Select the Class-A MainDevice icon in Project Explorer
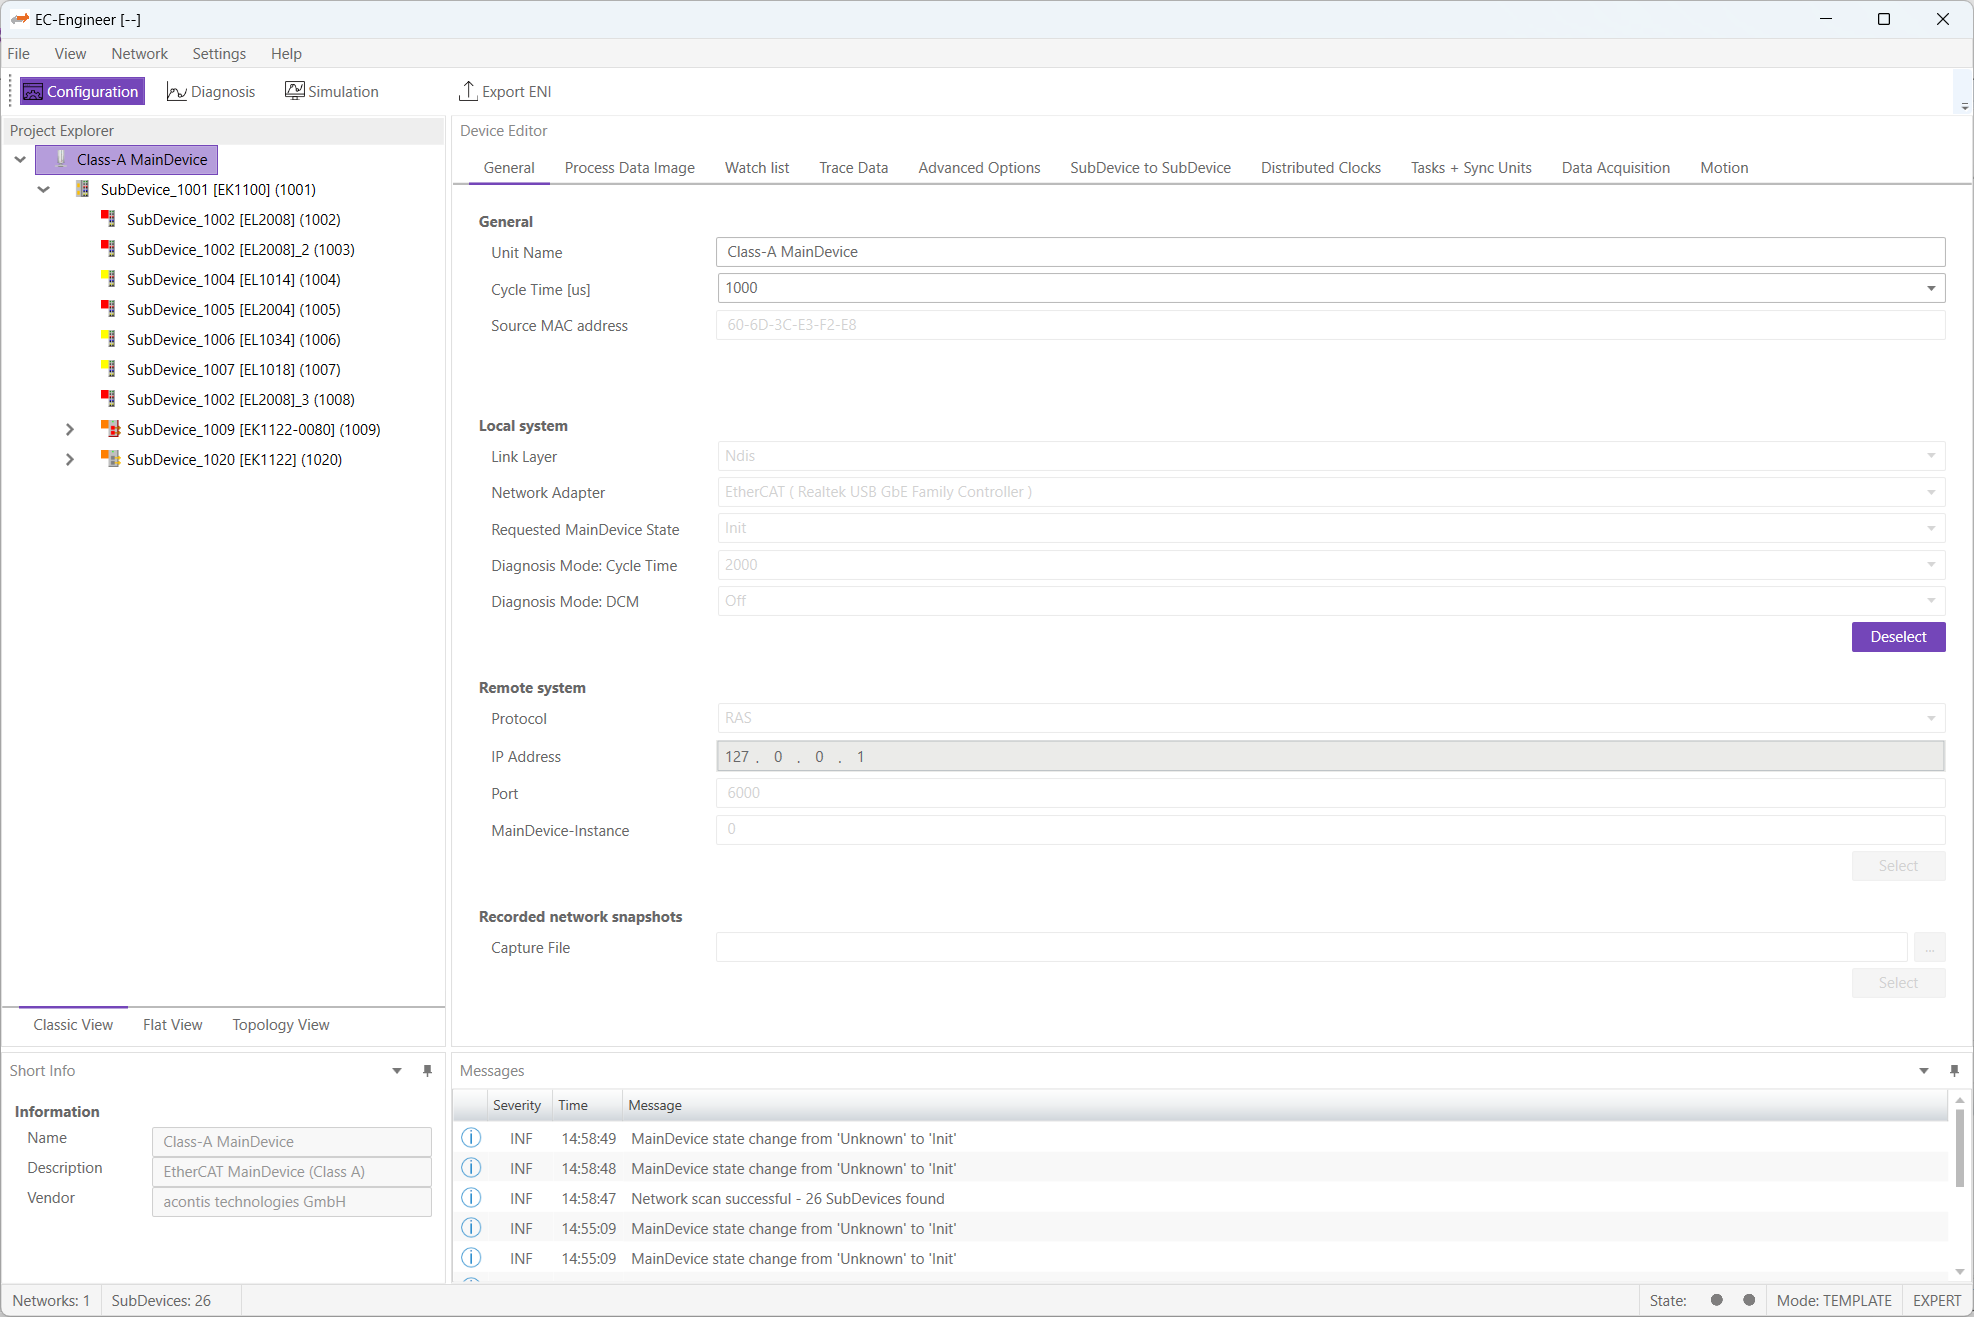 pyautogui.click(x=61, y=159)
